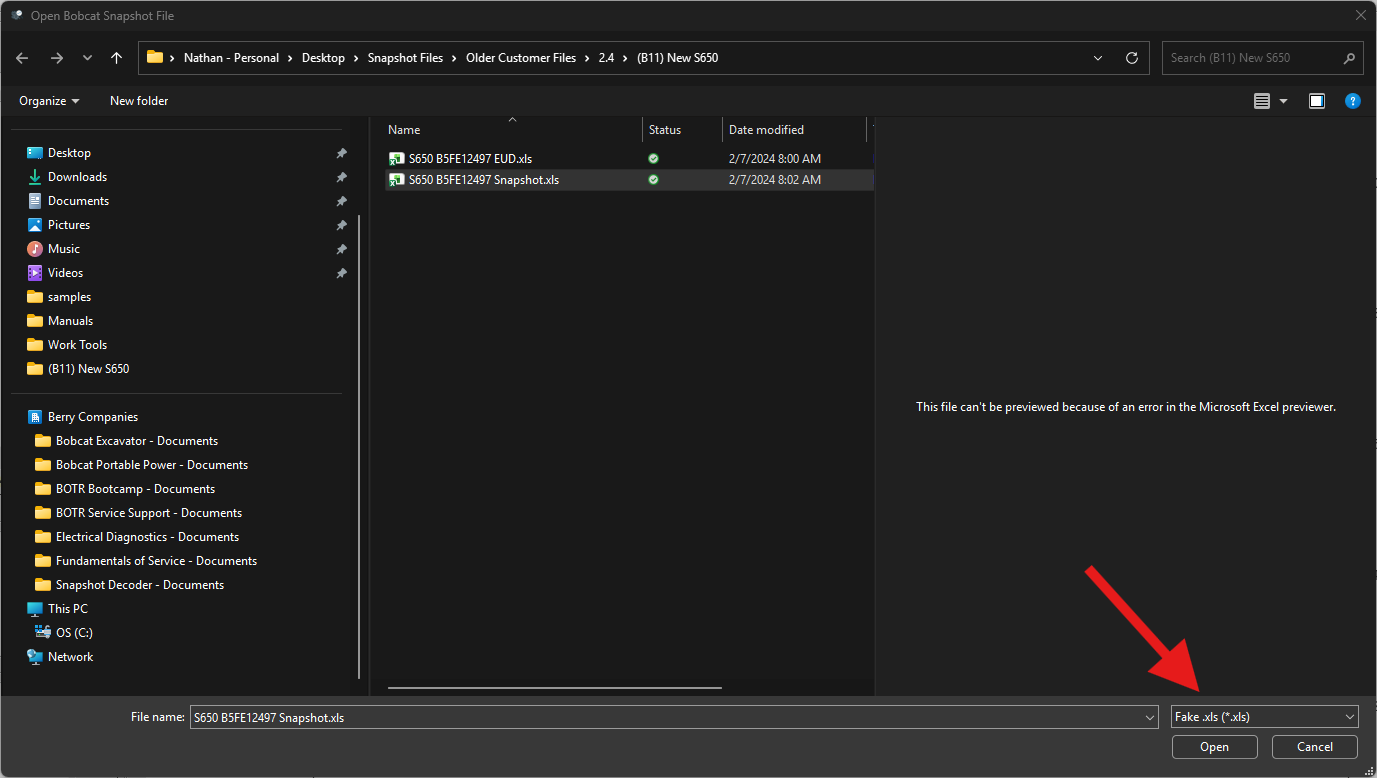
Task: Click the pin icon beside Downloads
Action: click(x=341, y=177)
